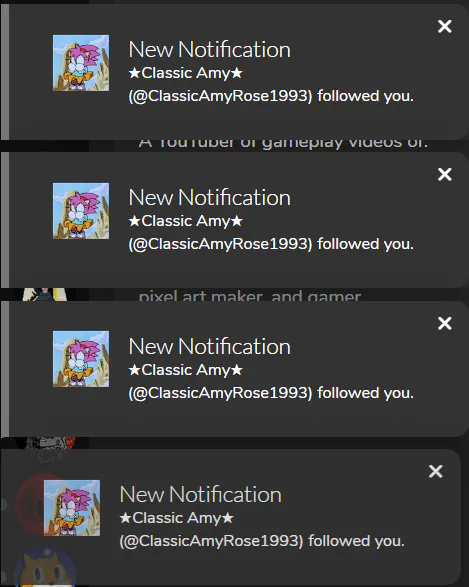469x587 pixels.
Task: Open the bottom 'New Notification' heading
Action: point(200,495)
